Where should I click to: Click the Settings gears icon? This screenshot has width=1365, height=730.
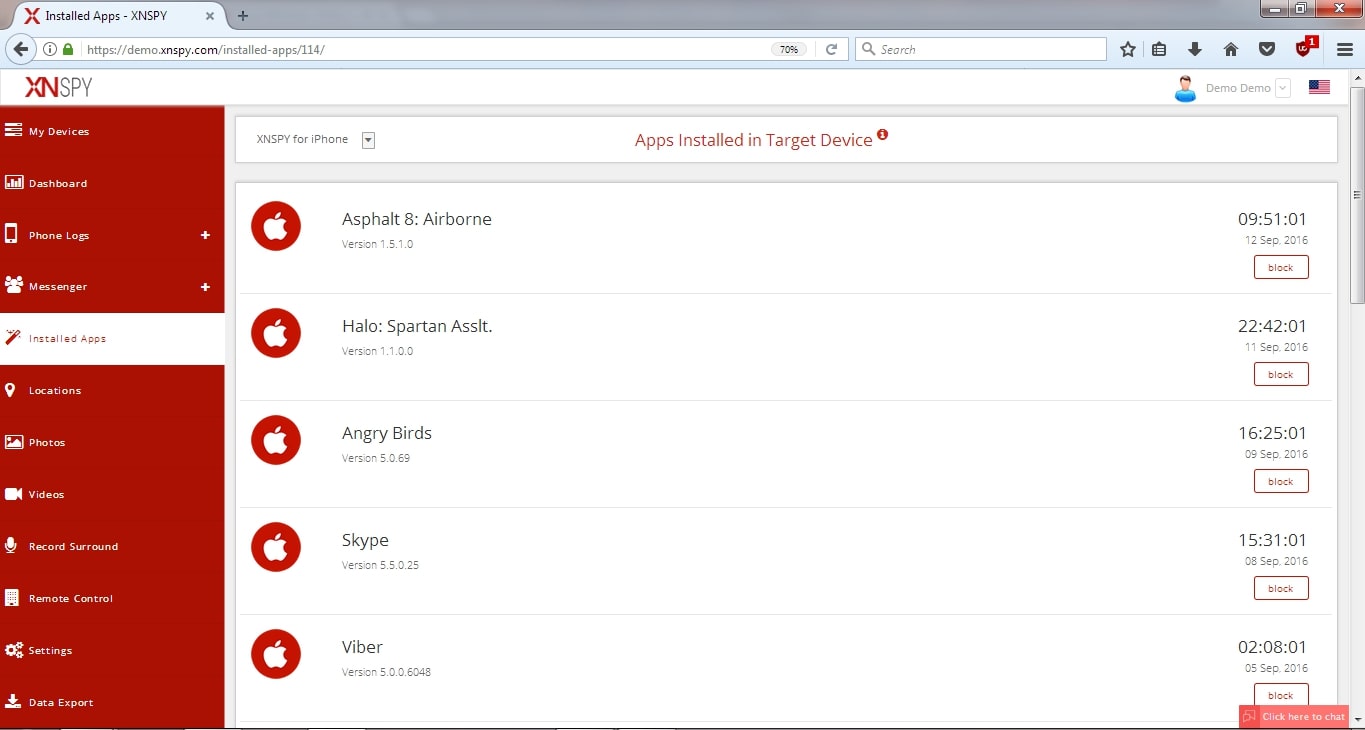click(x=13, y=650)
